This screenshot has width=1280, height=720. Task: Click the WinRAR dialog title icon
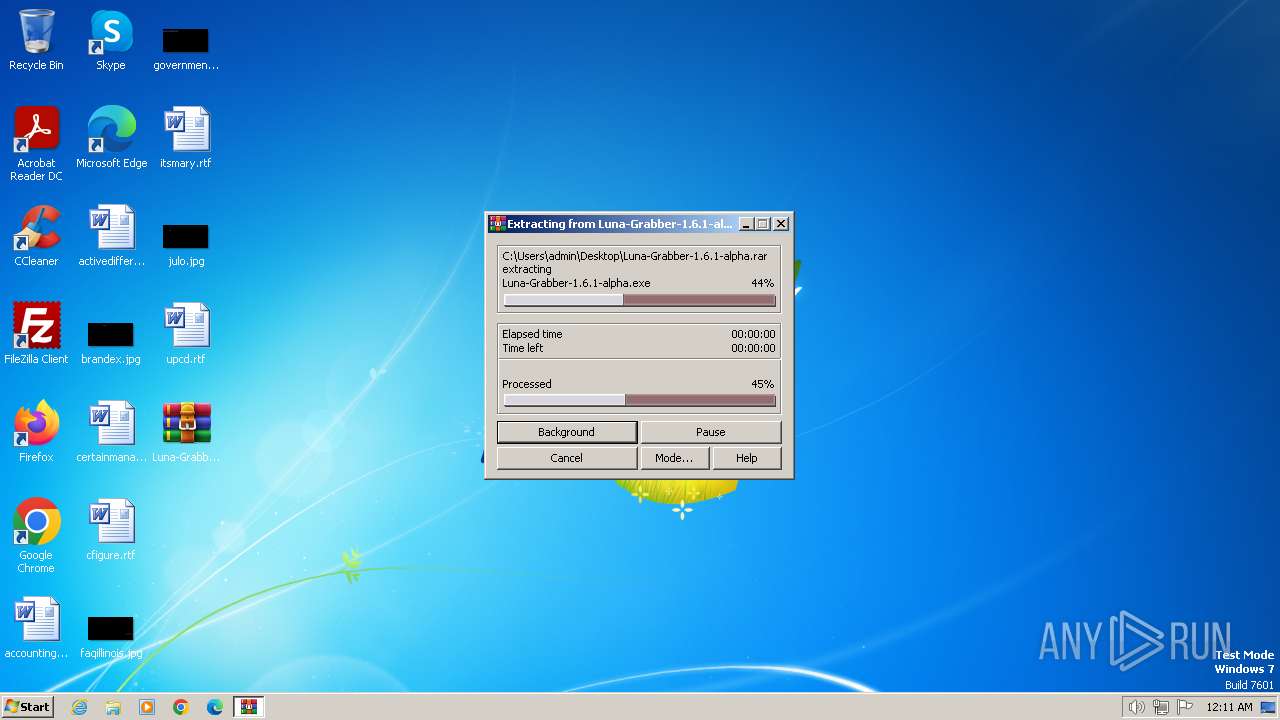tap(497, 224)
